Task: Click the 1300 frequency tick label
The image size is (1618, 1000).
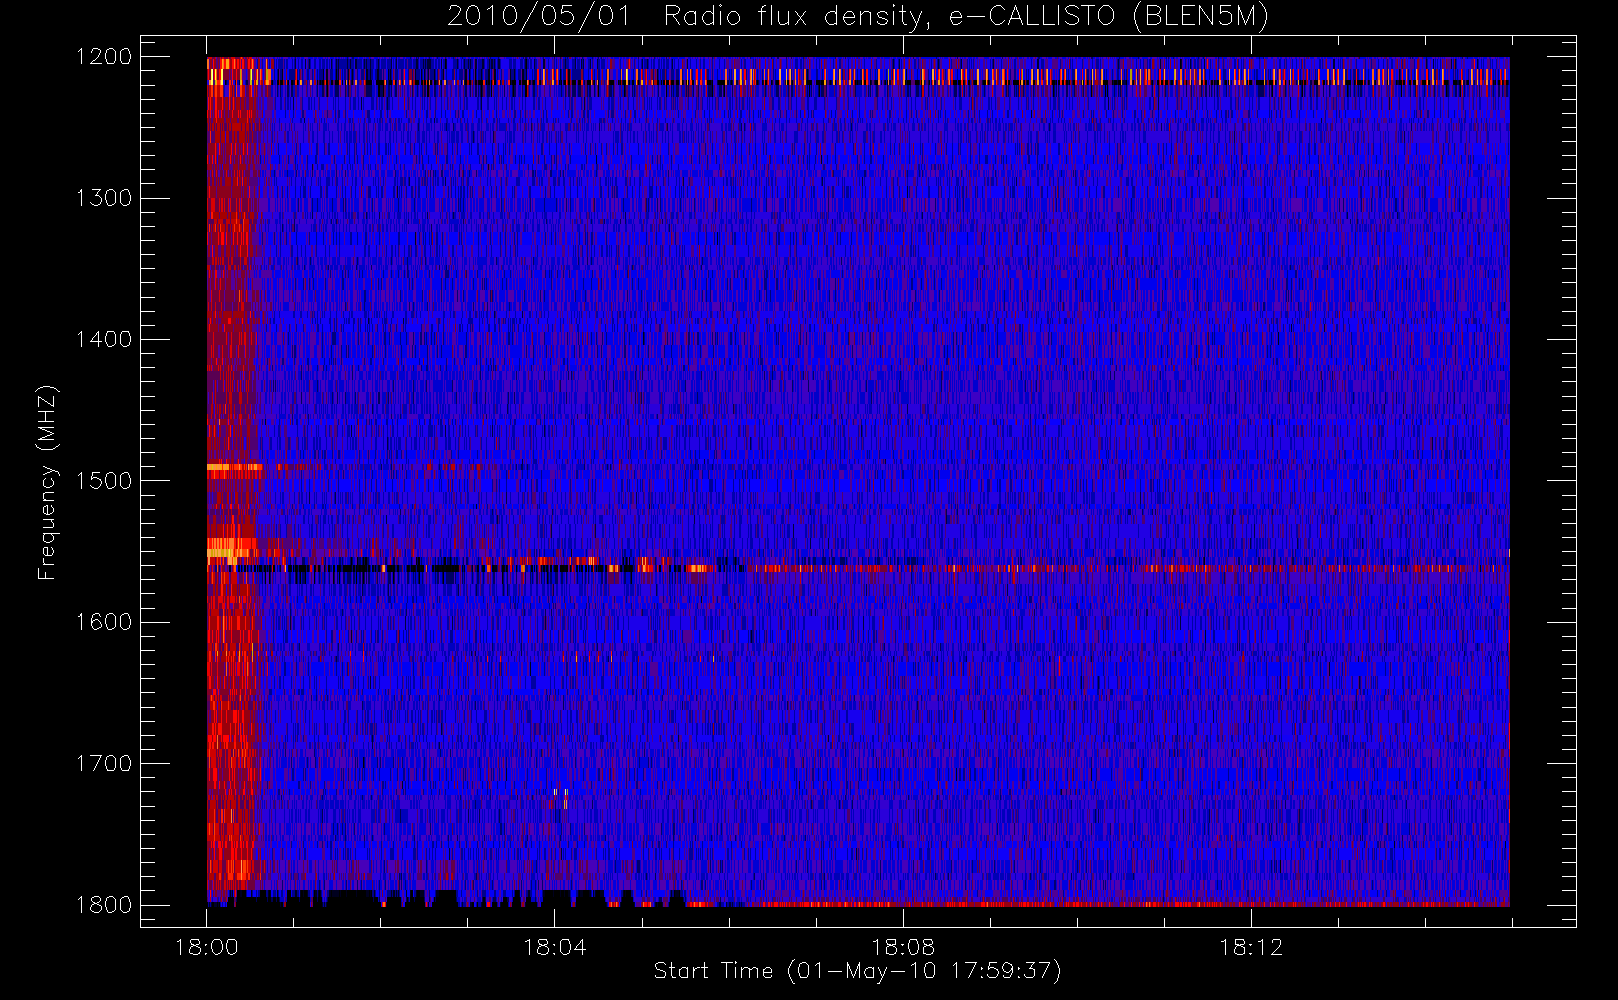Action: click(x=104, y=198)
